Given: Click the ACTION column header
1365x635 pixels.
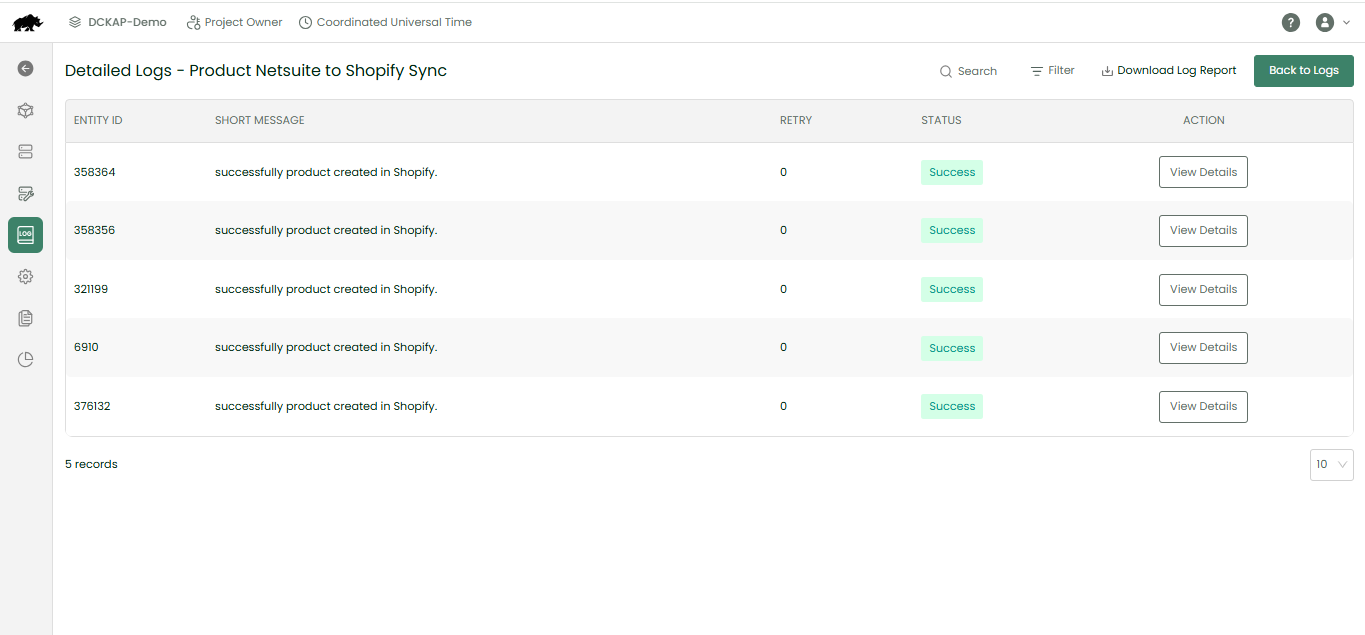Looking at the screenshot, I should (1203, 120).
